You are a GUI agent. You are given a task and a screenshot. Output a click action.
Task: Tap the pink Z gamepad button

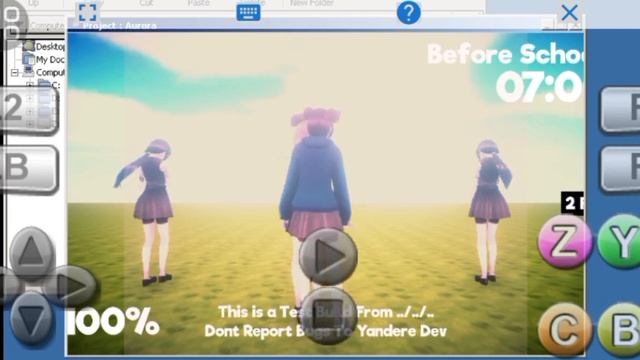click(565, 241)
